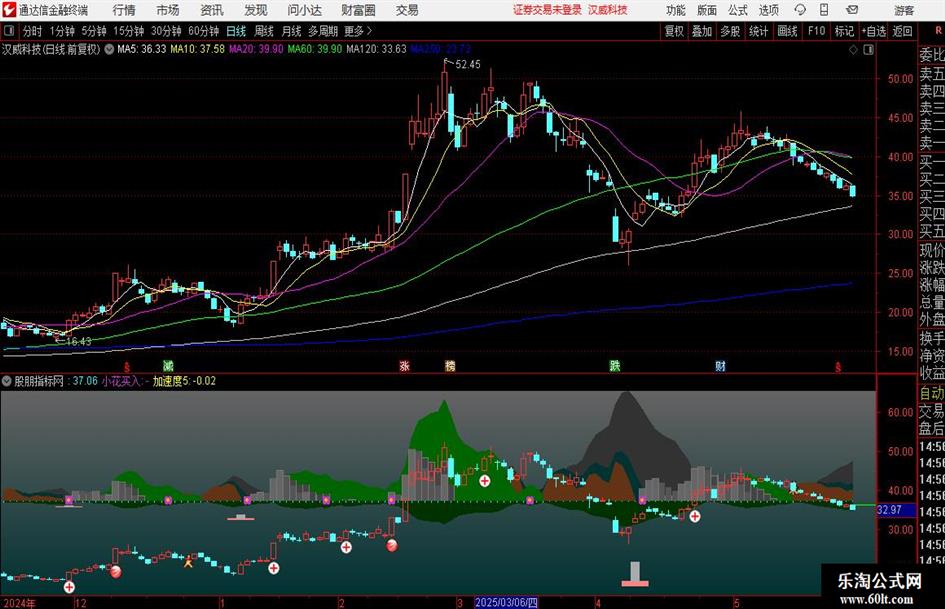Switch to the 1分钟 period tab
This screenshot has height=609, width=945.
coord(62,31)
